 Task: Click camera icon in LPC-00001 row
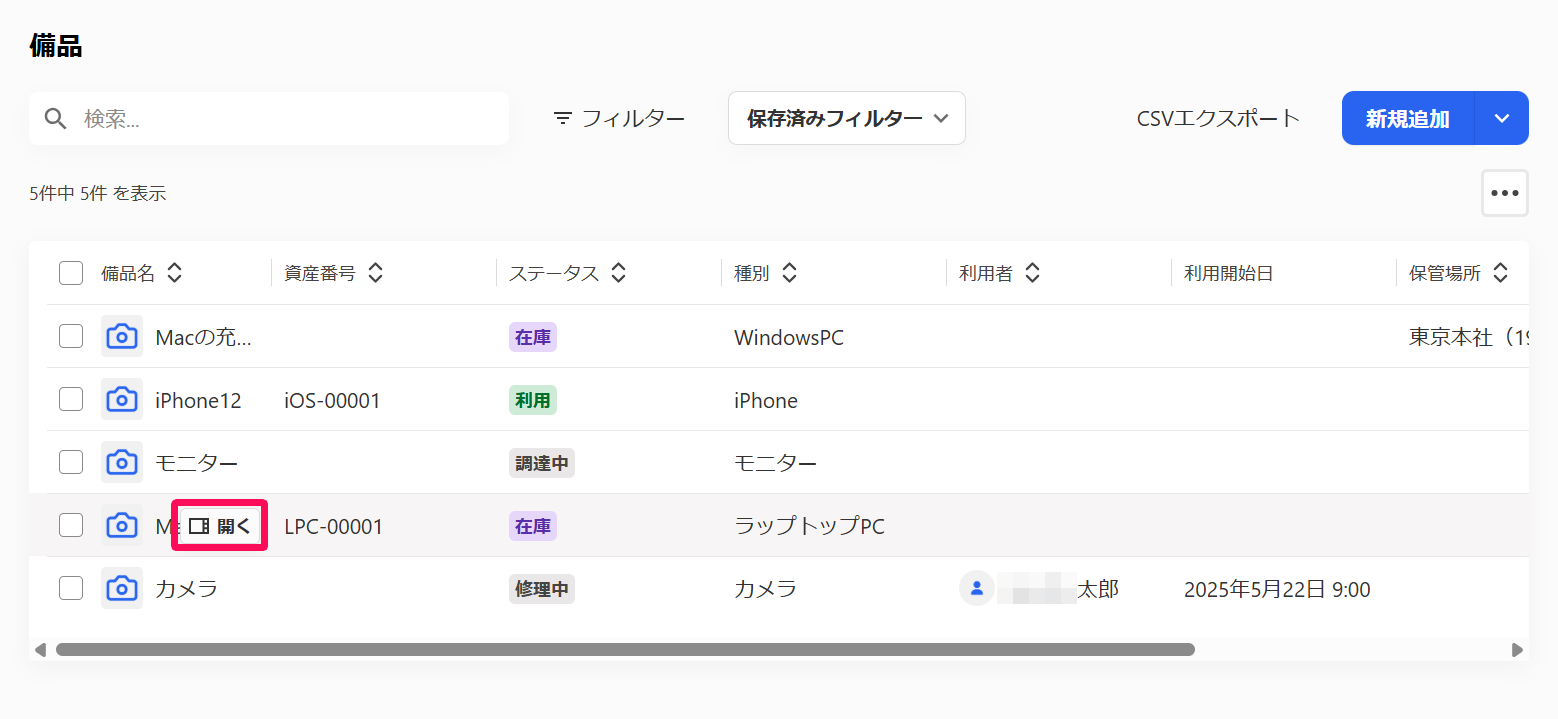122,526
